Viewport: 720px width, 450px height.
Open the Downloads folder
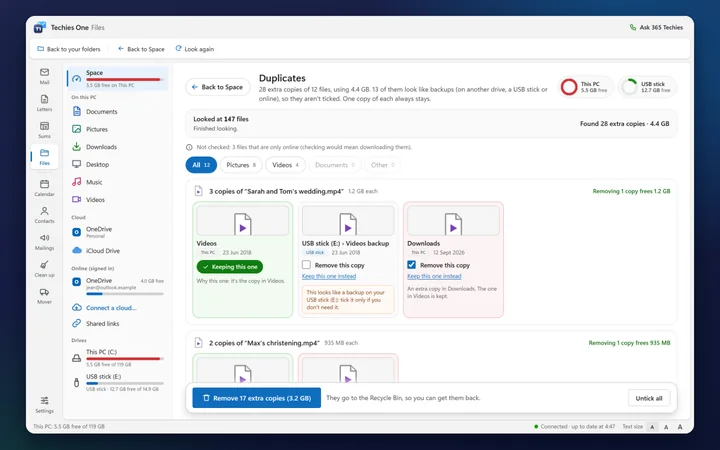118,147
